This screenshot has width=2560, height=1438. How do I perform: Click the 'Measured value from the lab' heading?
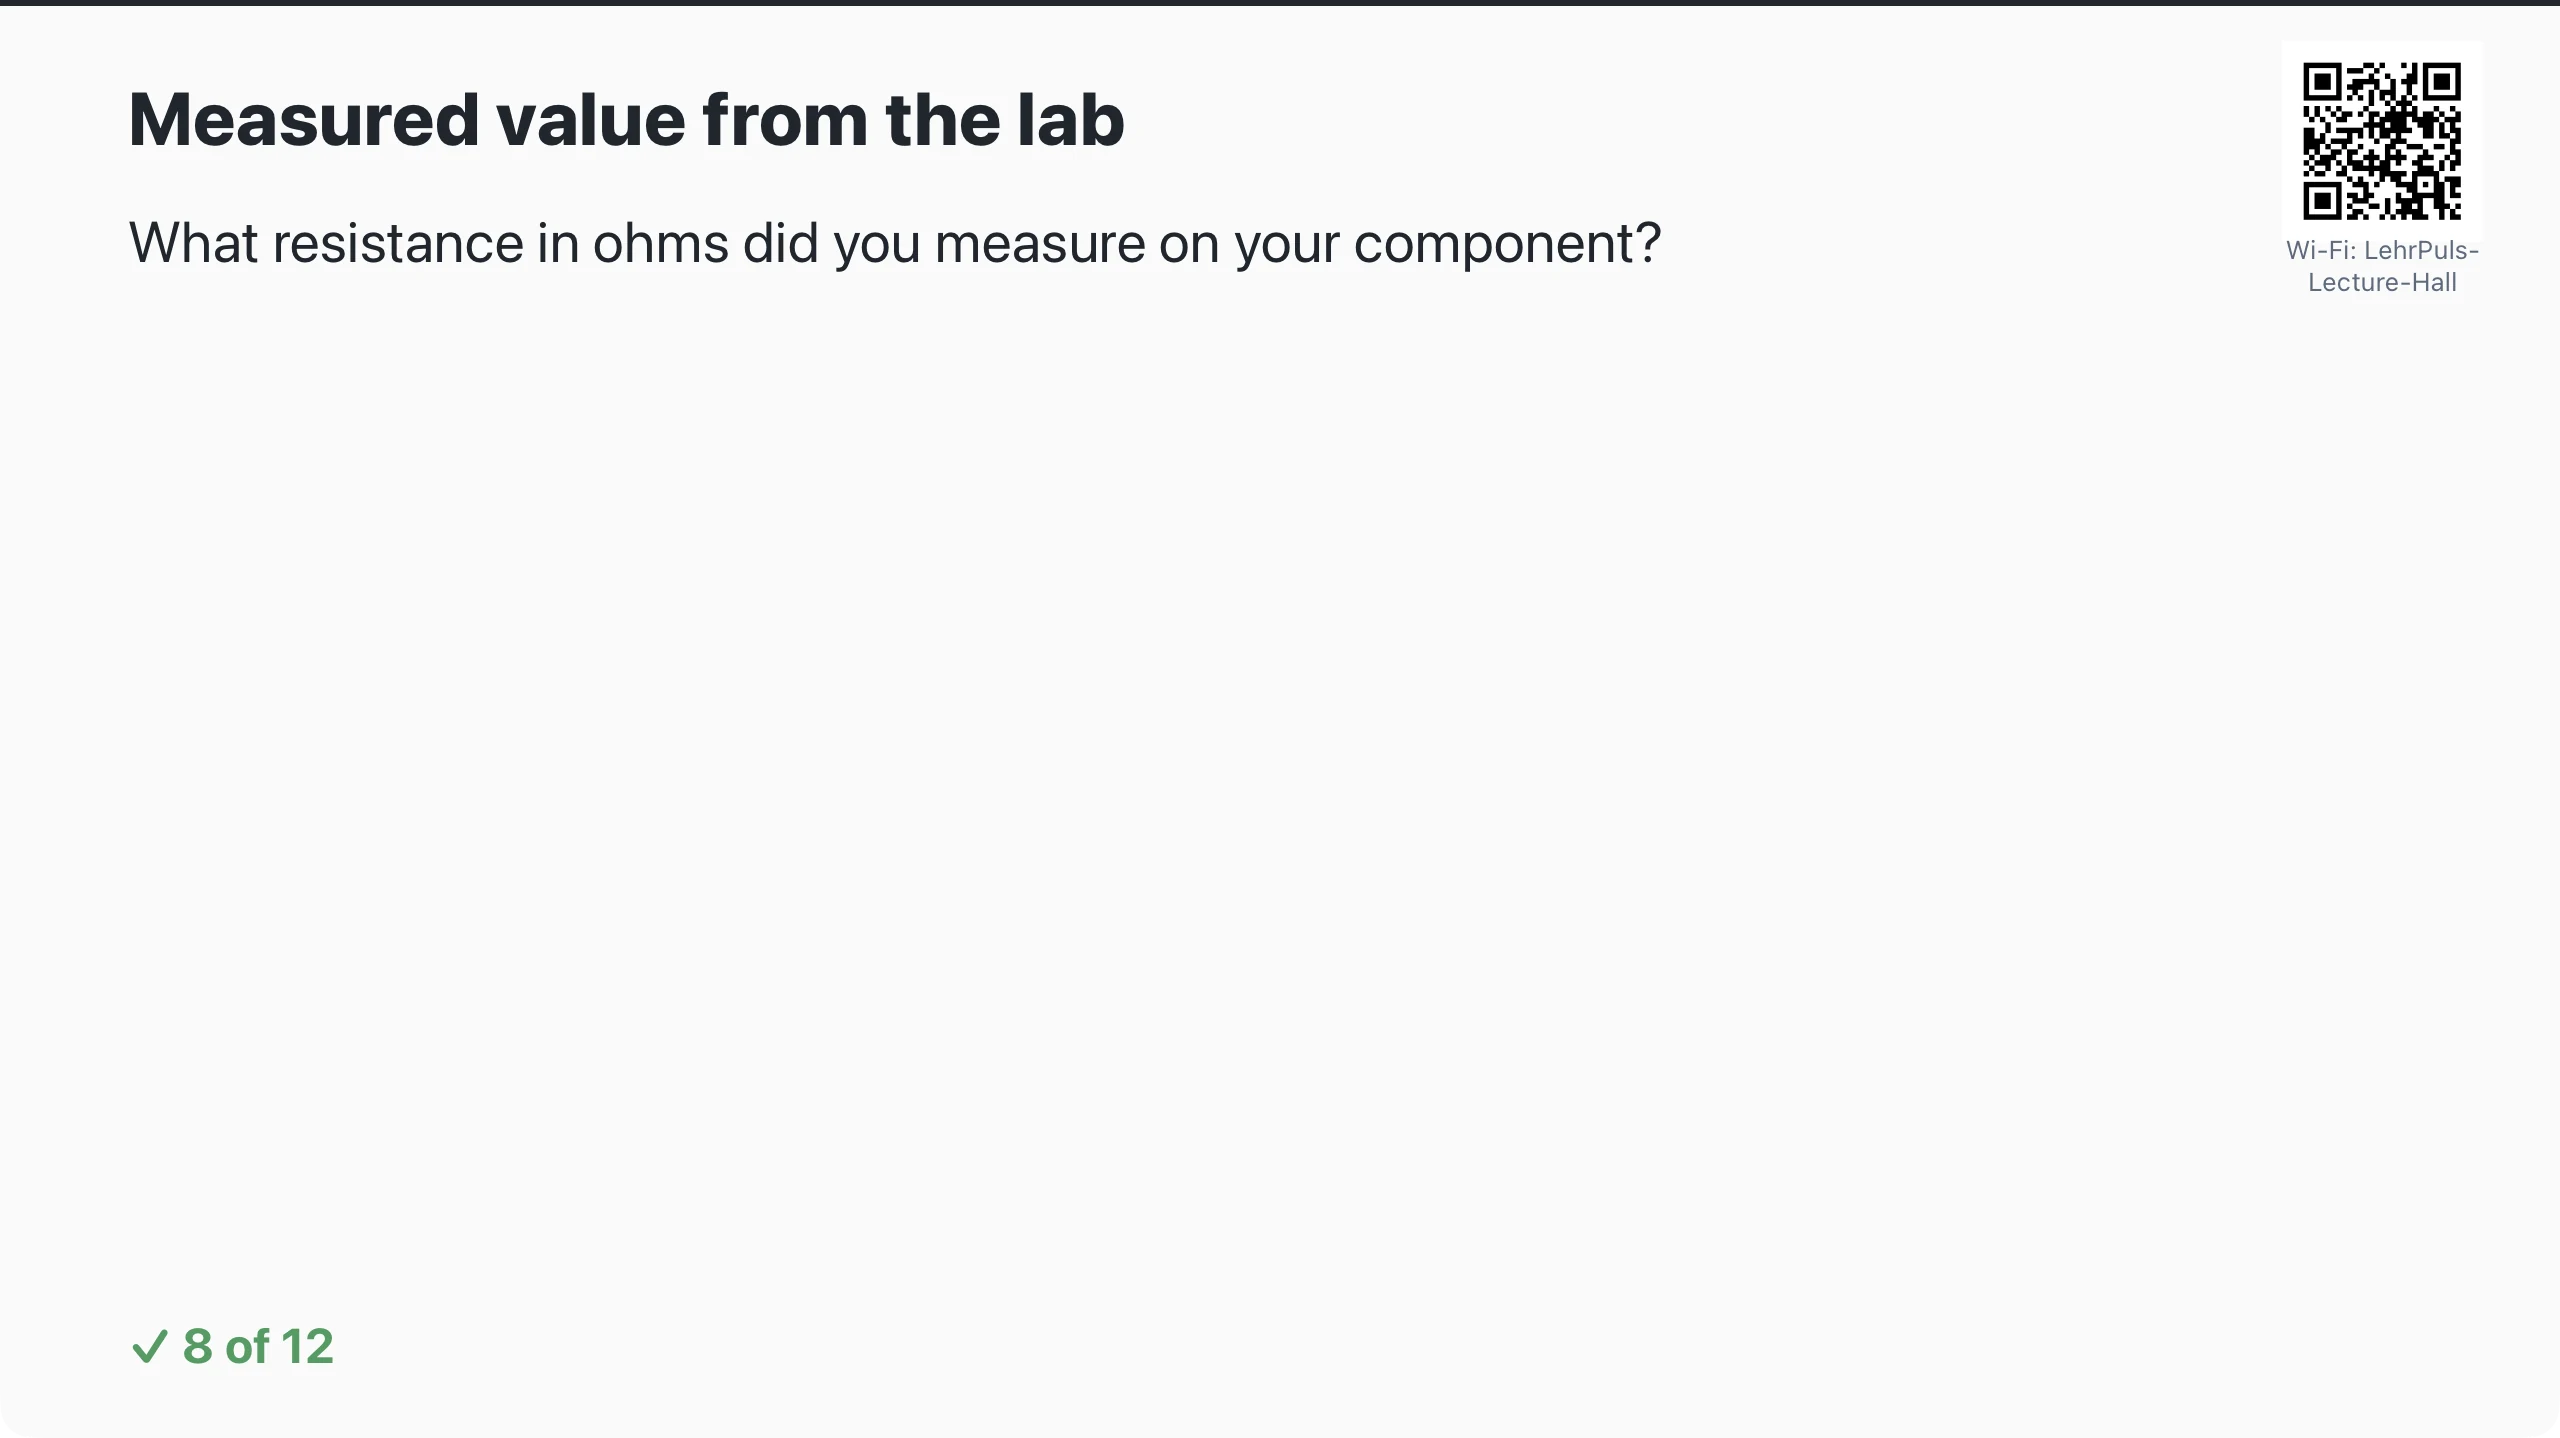coord(627,120)
